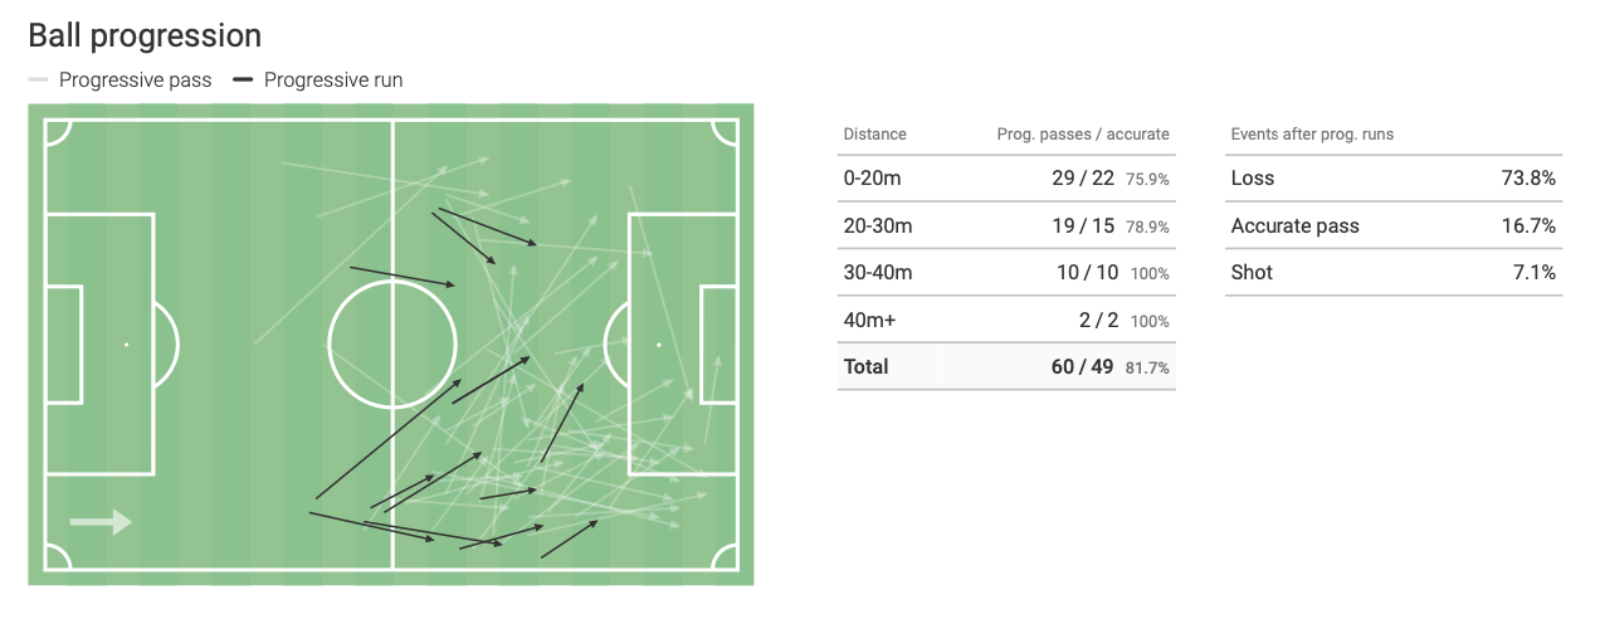The height and width of the screenshot is (619, 1600).
Task: Select the 30-40m distance row
Action: (1006, 273)
